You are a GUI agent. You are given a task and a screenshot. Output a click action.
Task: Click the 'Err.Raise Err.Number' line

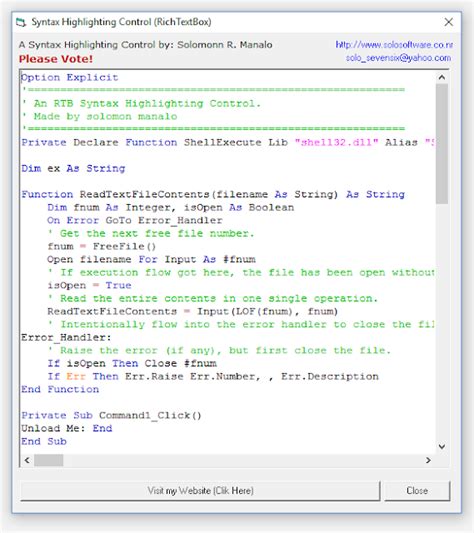213,376
